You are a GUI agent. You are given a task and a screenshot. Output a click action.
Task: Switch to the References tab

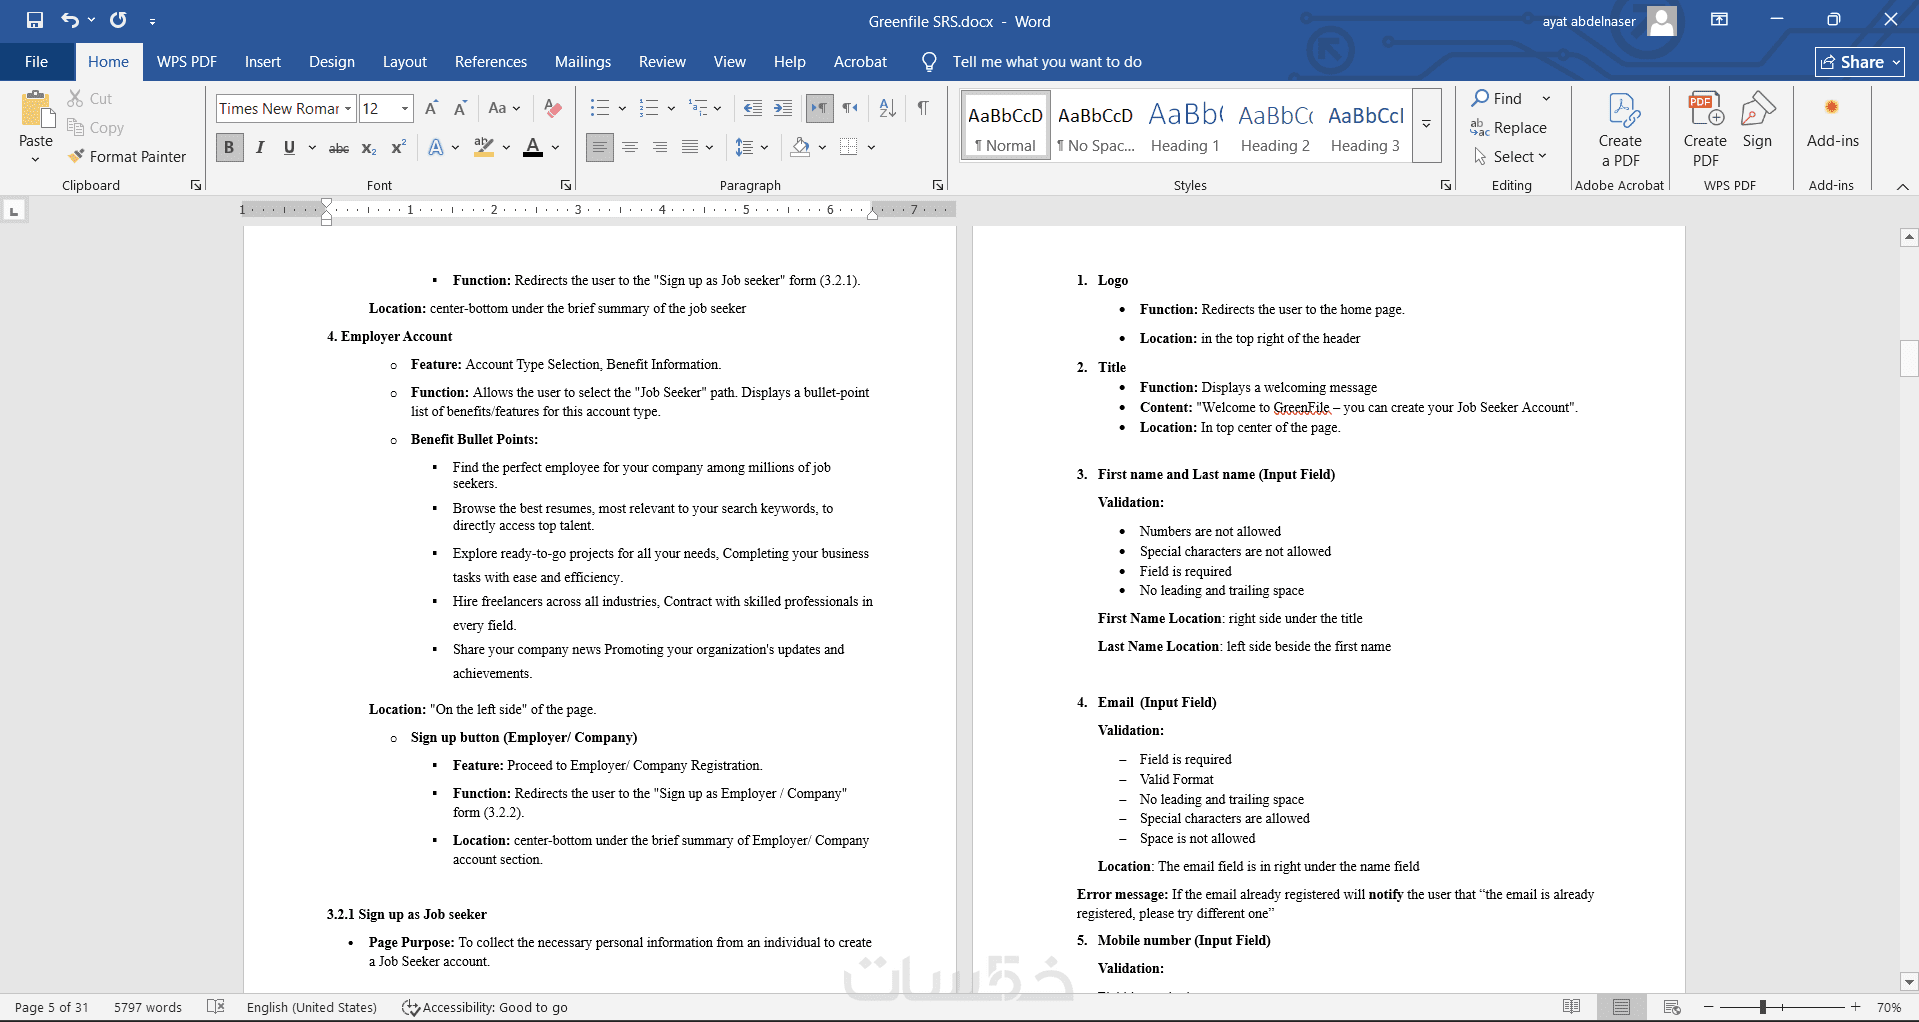coord(491,62)
